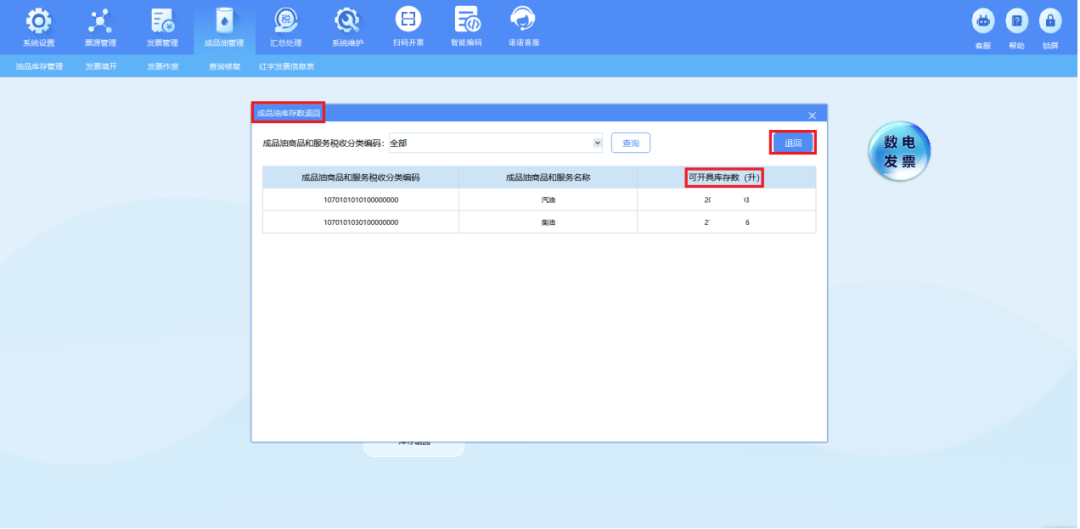Open 汇总处理 tax icon
1080x529 pixels.
(286, 21)
